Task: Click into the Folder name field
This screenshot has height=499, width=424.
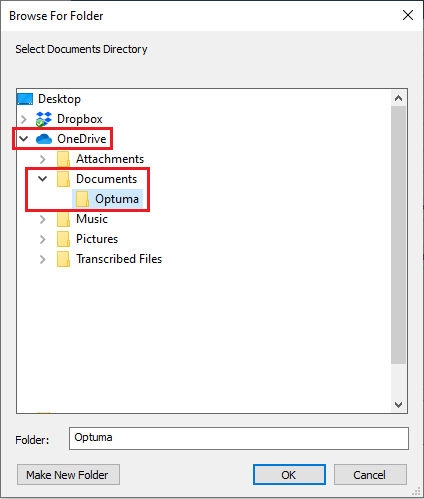Action: point(239,438)
